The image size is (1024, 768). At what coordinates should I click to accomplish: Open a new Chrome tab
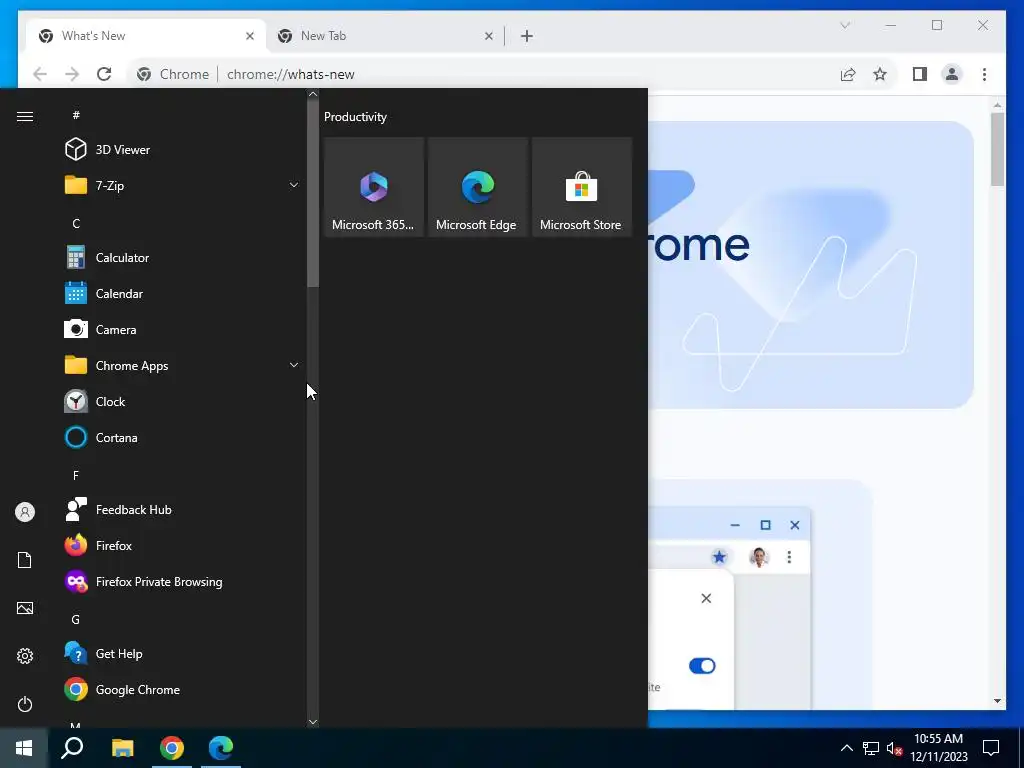[x=526, y=36]
